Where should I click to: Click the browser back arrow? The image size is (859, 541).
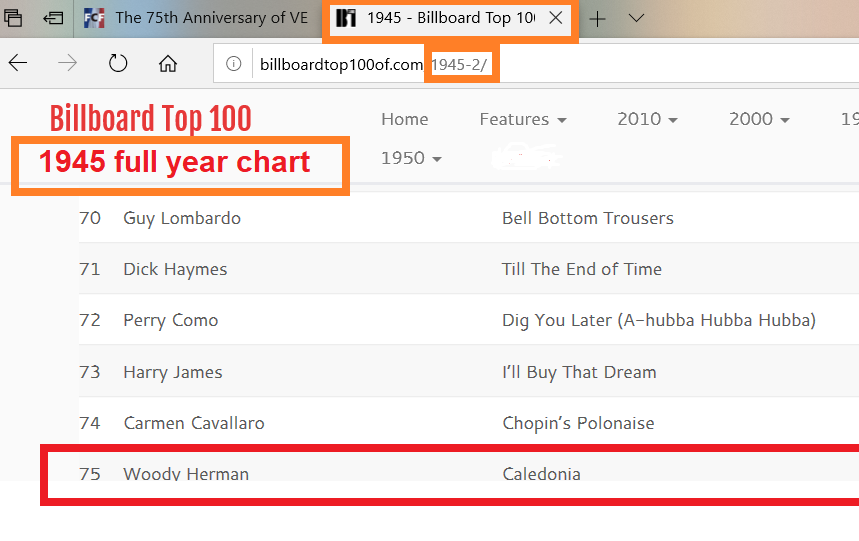click(18, 64)
